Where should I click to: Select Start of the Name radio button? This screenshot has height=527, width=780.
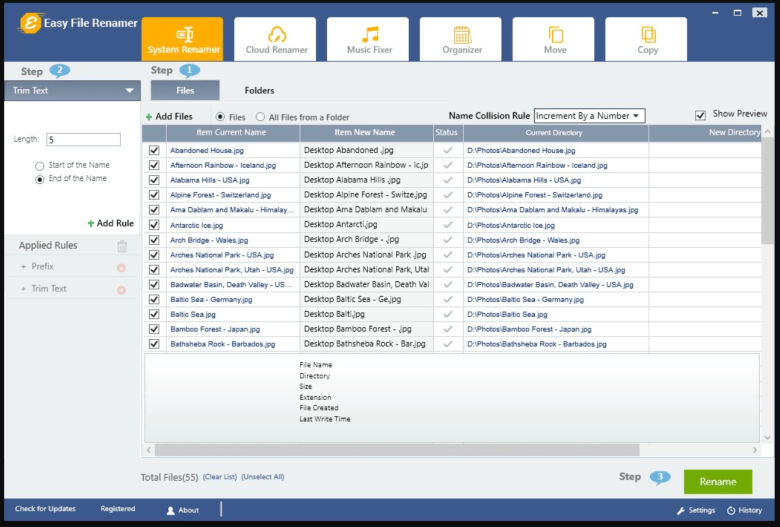tap(40, 166)
